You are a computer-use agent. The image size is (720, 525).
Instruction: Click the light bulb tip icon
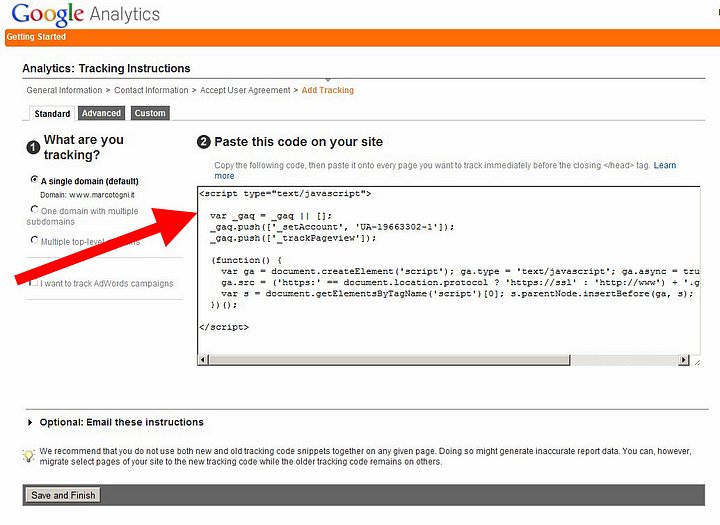coord(28,456)
